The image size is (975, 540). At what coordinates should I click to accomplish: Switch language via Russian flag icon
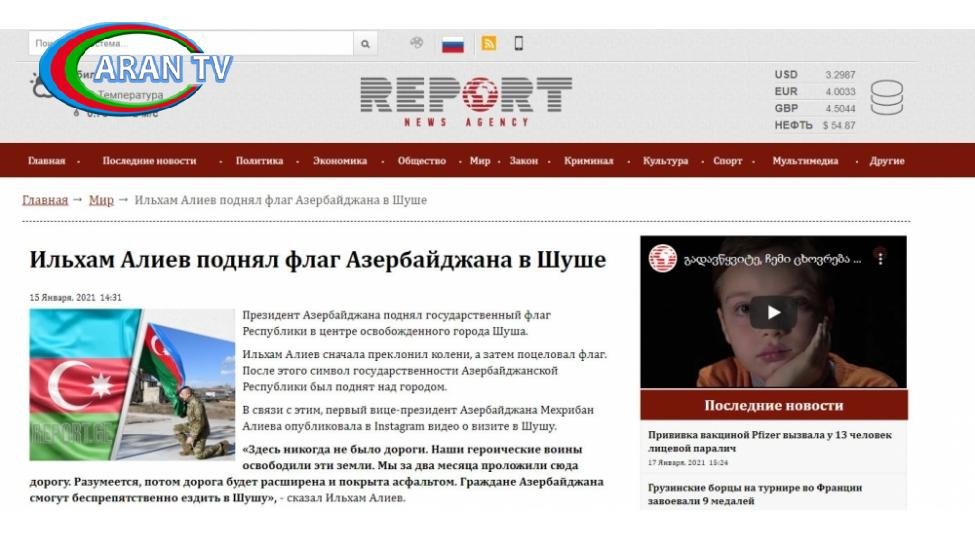pyautogui.click(x=453, y=45)
